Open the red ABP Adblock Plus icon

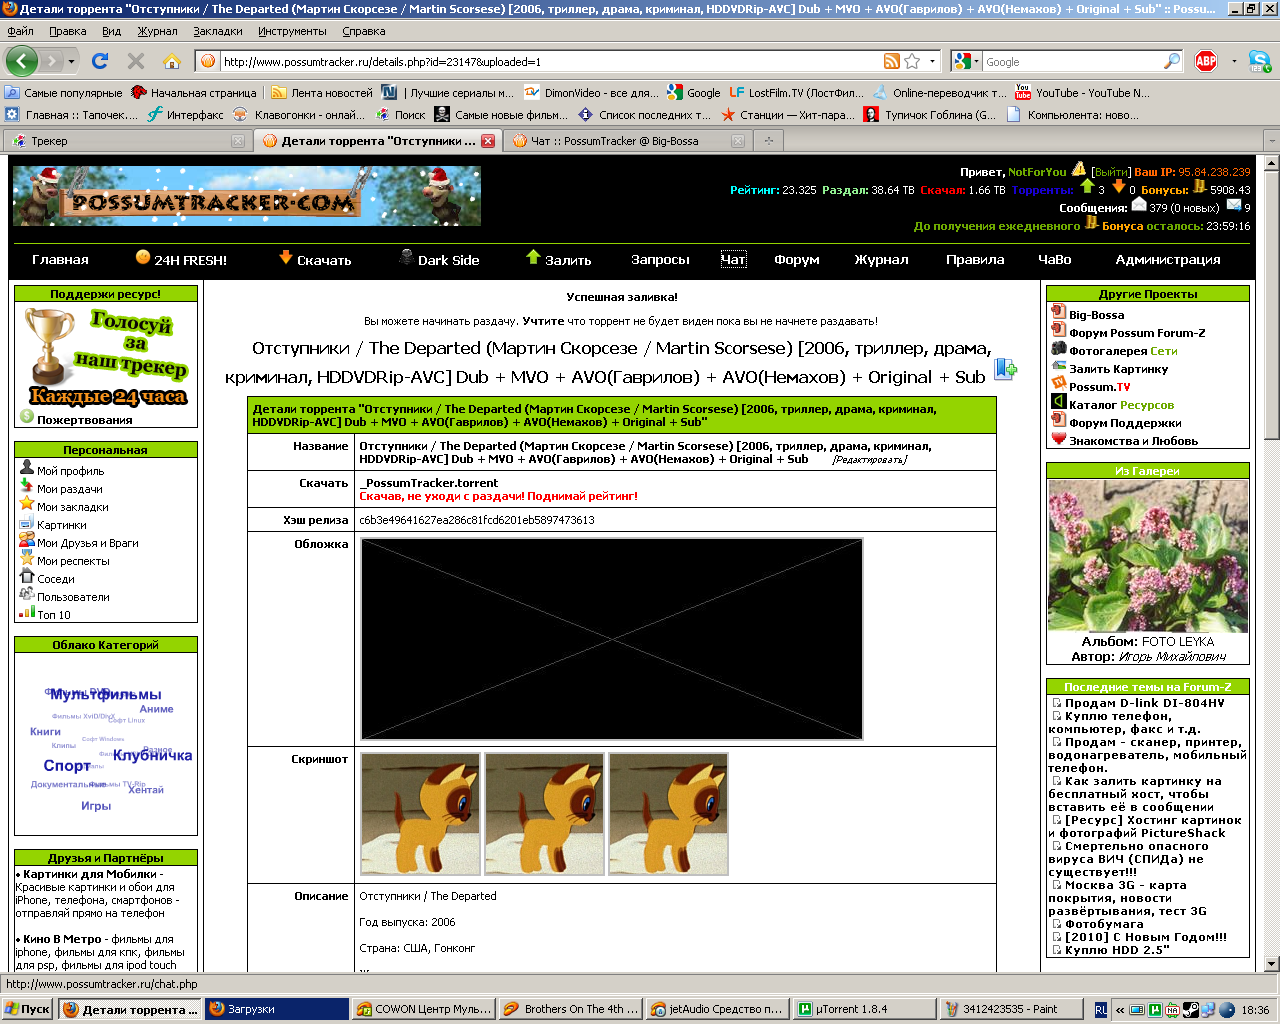click(x=1206, y=61)
